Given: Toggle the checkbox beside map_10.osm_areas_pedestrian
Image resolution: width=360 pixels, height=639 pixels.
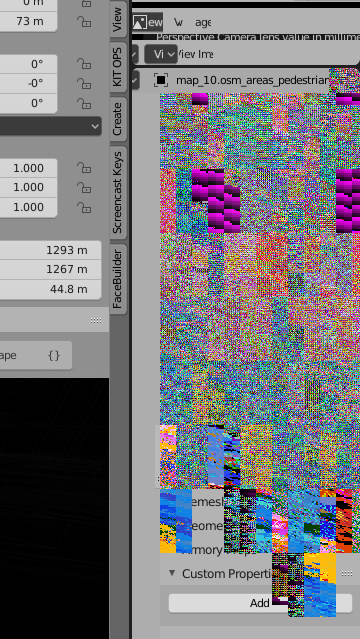Looking at the screenshot, I should 135,80.
